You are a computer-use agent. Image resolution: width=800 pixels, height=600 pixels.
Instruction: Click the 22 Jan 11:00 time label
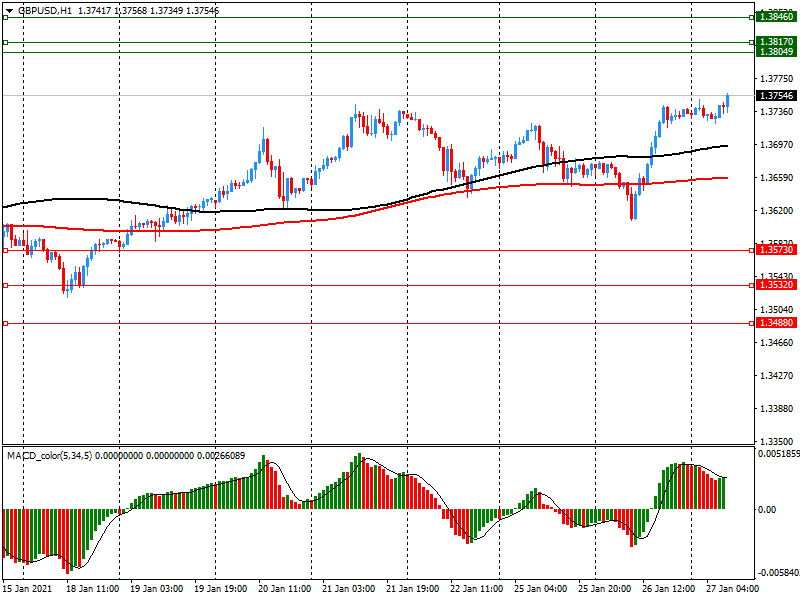coord(477,589)
